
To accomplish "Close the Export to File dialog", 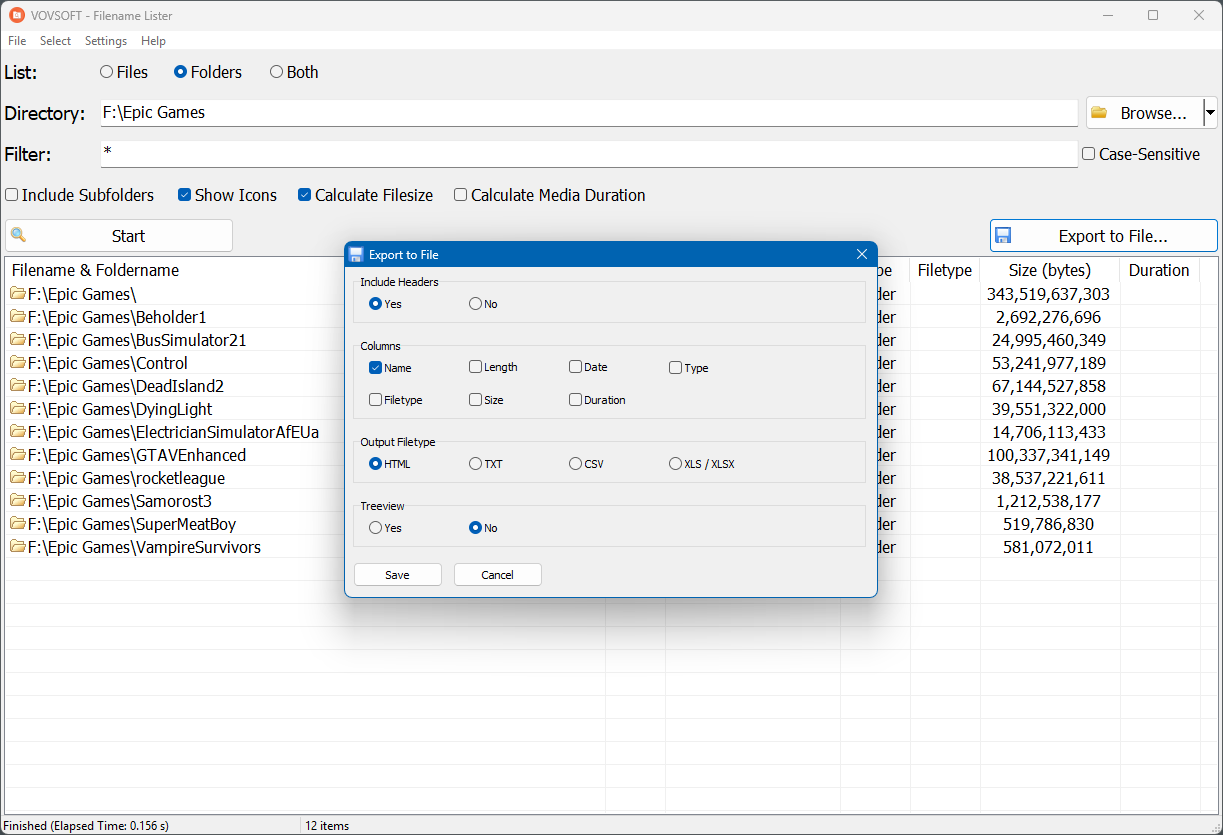I will (x=861, y=255).
